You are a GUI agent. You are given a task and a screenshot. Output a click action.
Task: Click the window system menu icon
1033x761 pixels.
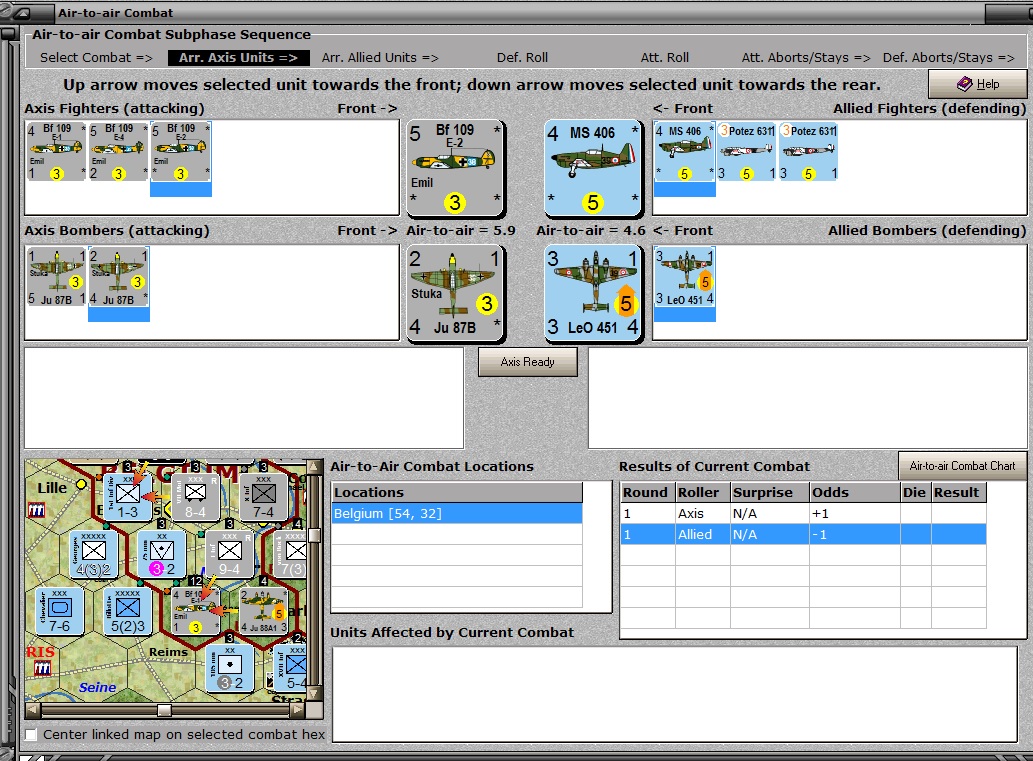click(20, 13)
